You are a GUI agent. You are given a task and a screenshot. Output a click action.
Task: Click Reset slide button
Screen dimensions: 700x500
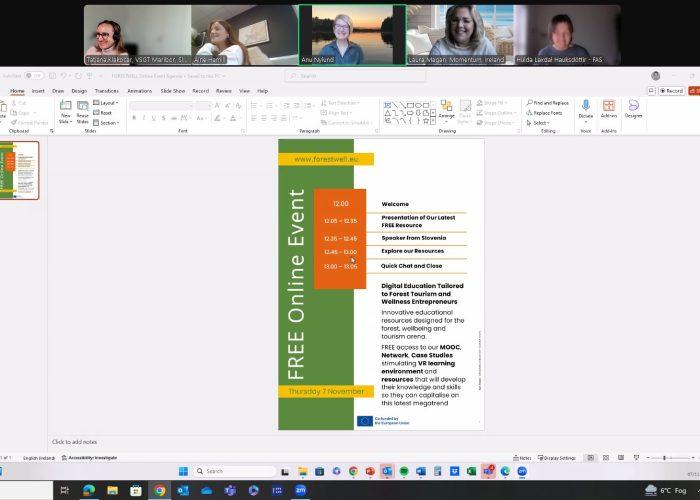(105, 113)
